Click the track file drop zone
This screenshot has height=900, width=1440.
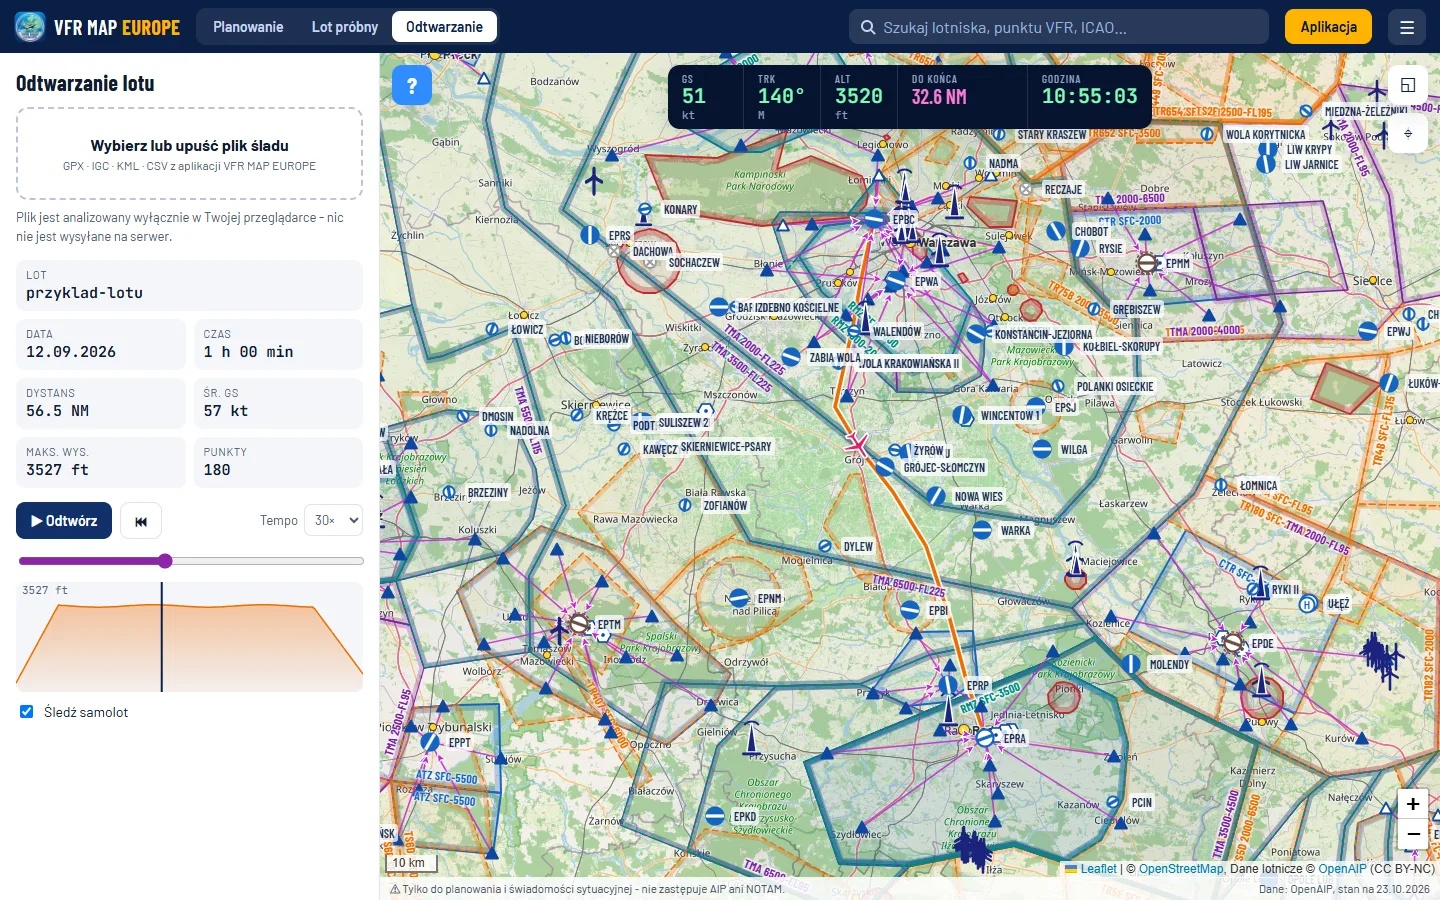pos(190,154)
